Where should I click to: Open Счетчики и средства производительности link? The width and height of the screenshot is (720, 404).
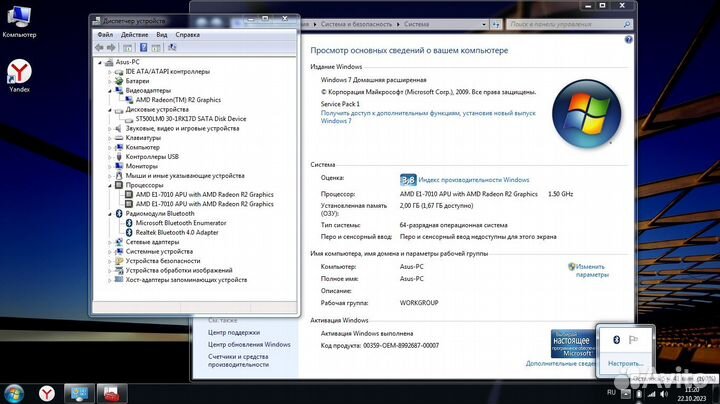238,360
